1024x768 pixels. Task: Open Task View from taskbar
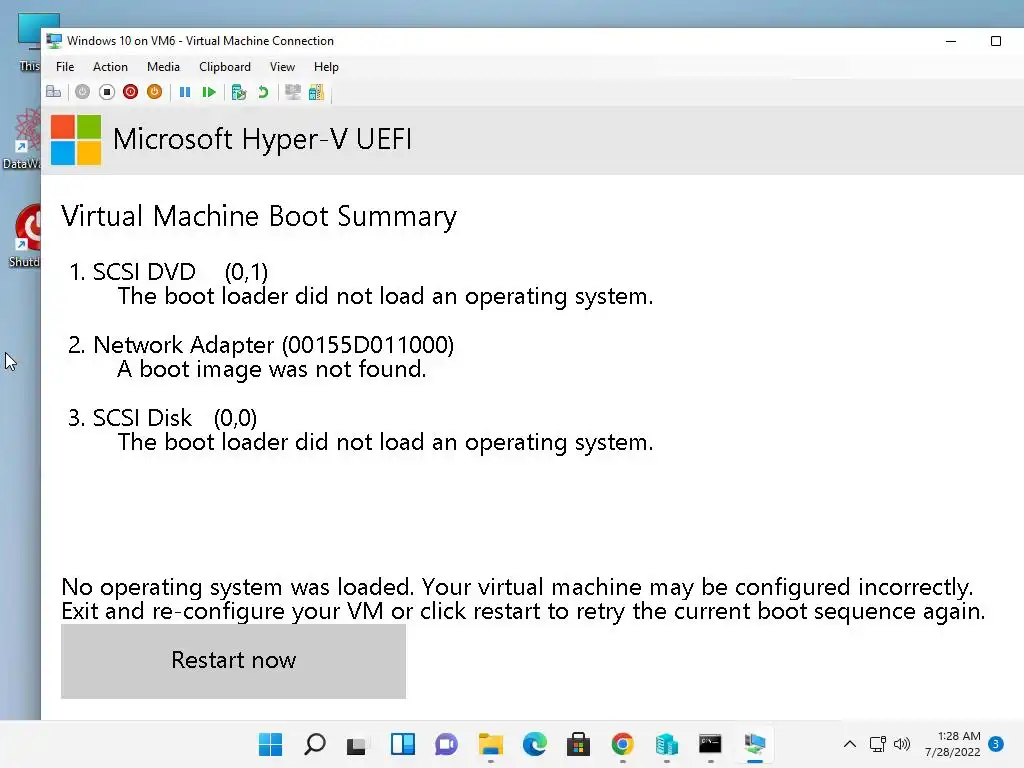coord(357,744)
